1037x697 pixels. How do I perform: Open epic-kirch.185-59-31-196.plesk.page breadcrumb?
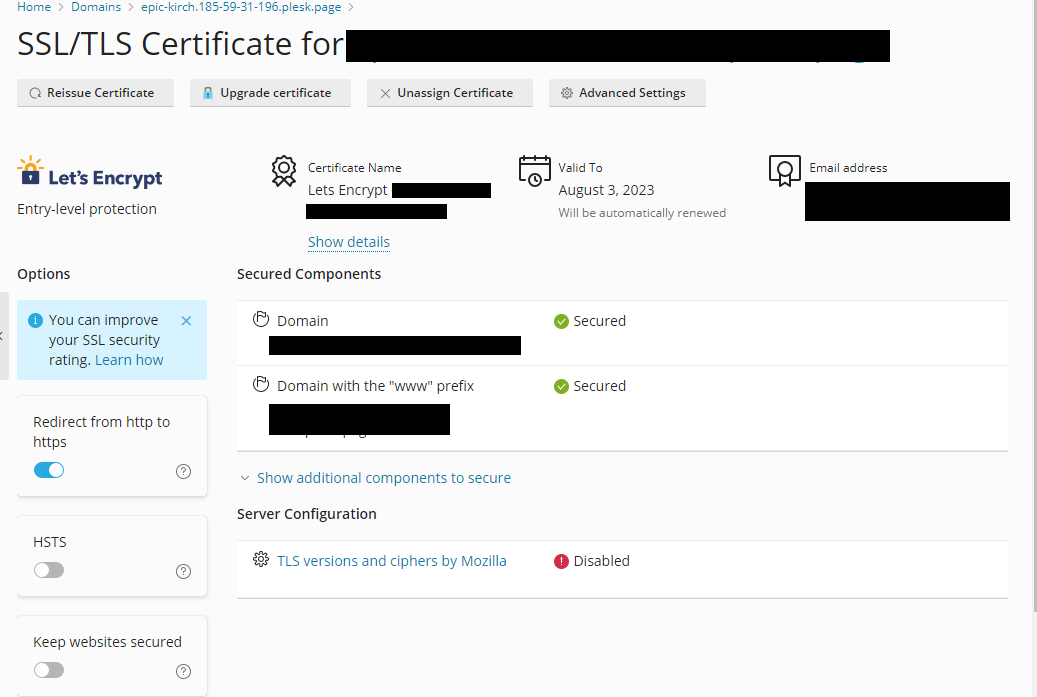[x=241, y=7]
